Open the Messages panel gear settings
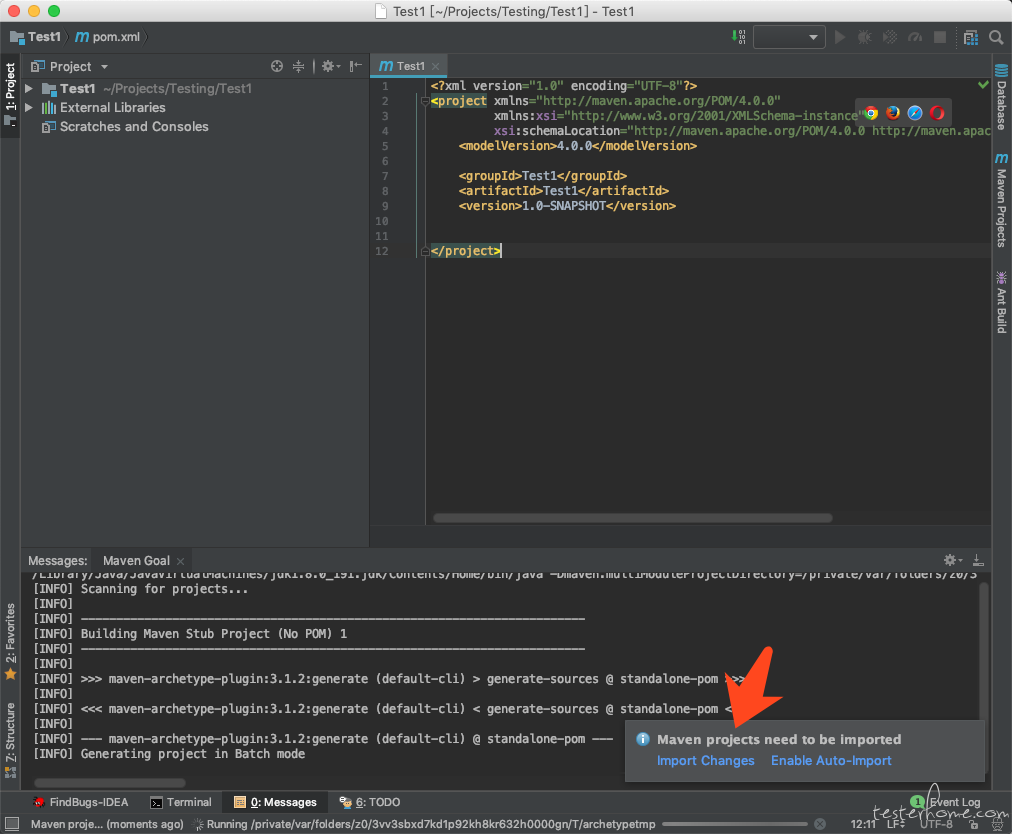The width and height of the screenshot is (1012, 834). click(953, 560)
